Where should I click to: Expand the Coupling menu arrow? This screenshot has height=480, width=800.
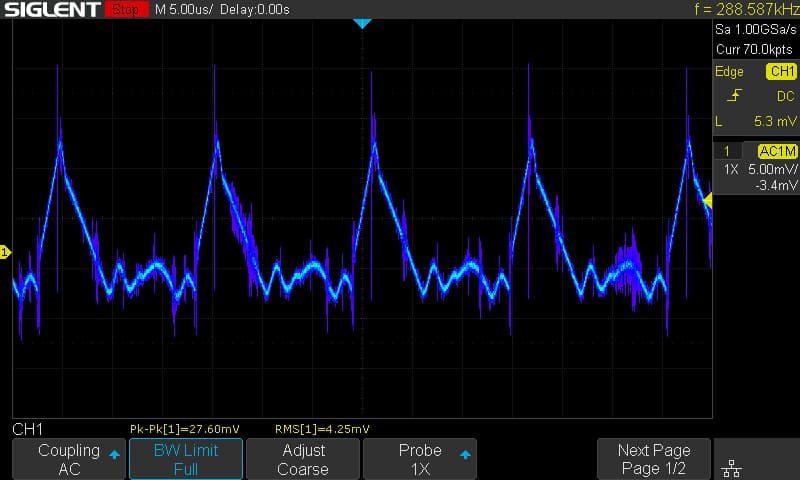point(114,454)
